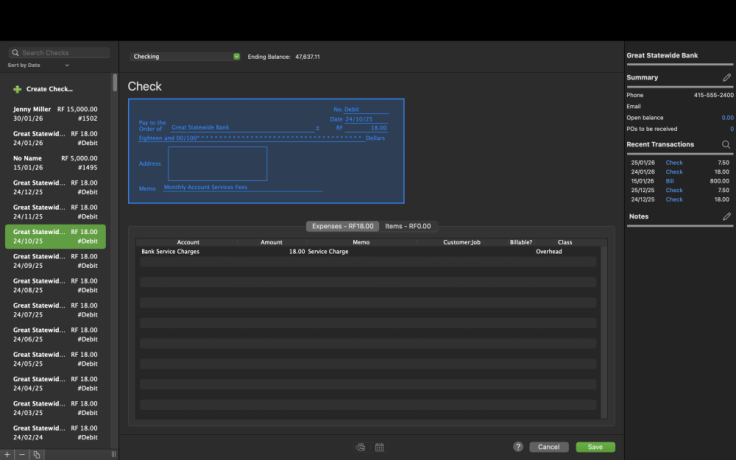The height and width of the screenshot is (460, 736).
Task: Click the calendar icon at bottom
Action: [379, 447]
